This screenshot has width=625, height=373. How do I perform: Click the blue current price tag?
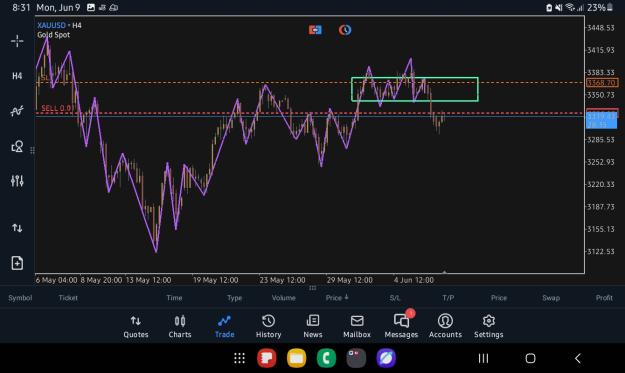(601, 120)
